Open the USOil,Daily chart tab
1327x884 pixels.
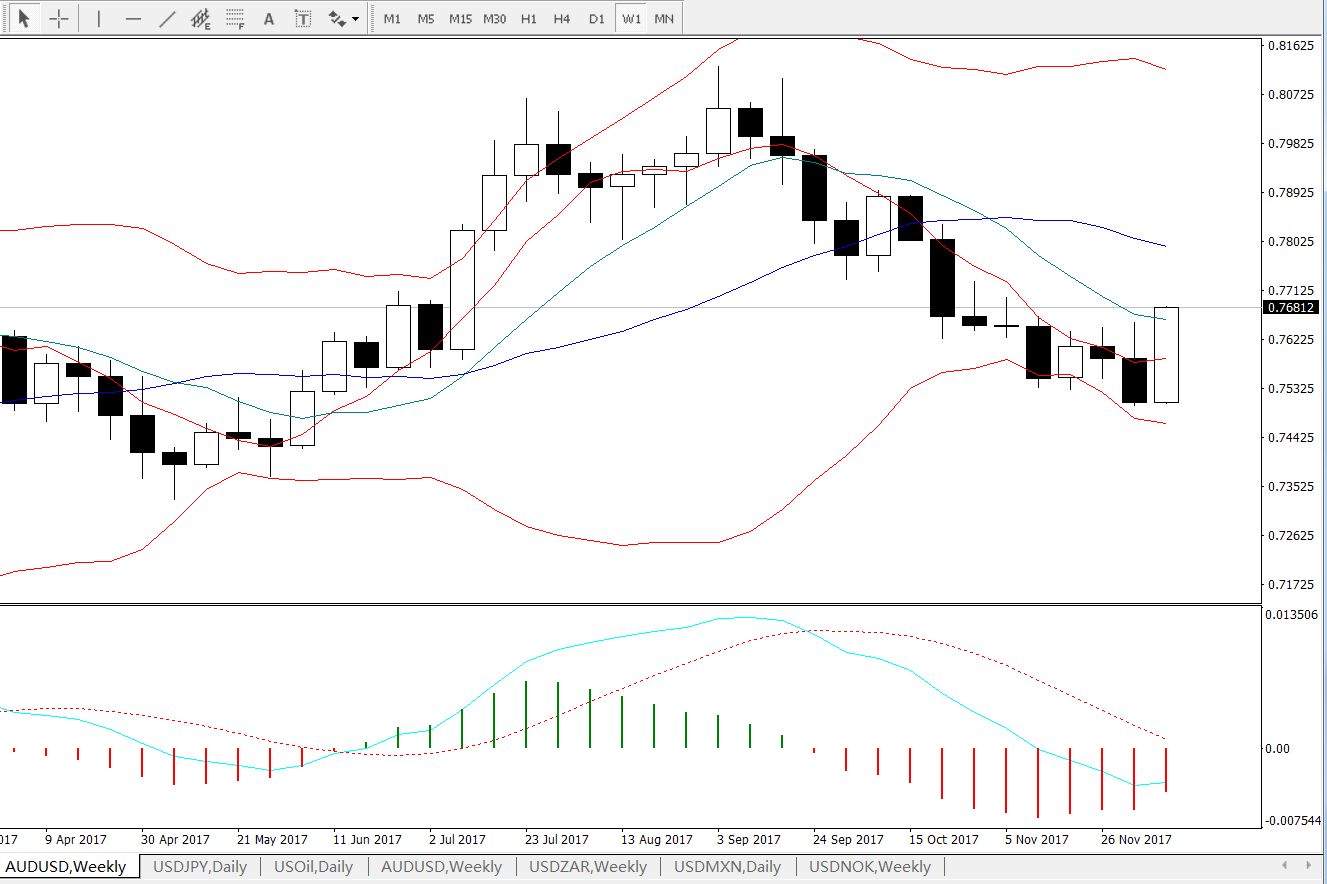313,867
